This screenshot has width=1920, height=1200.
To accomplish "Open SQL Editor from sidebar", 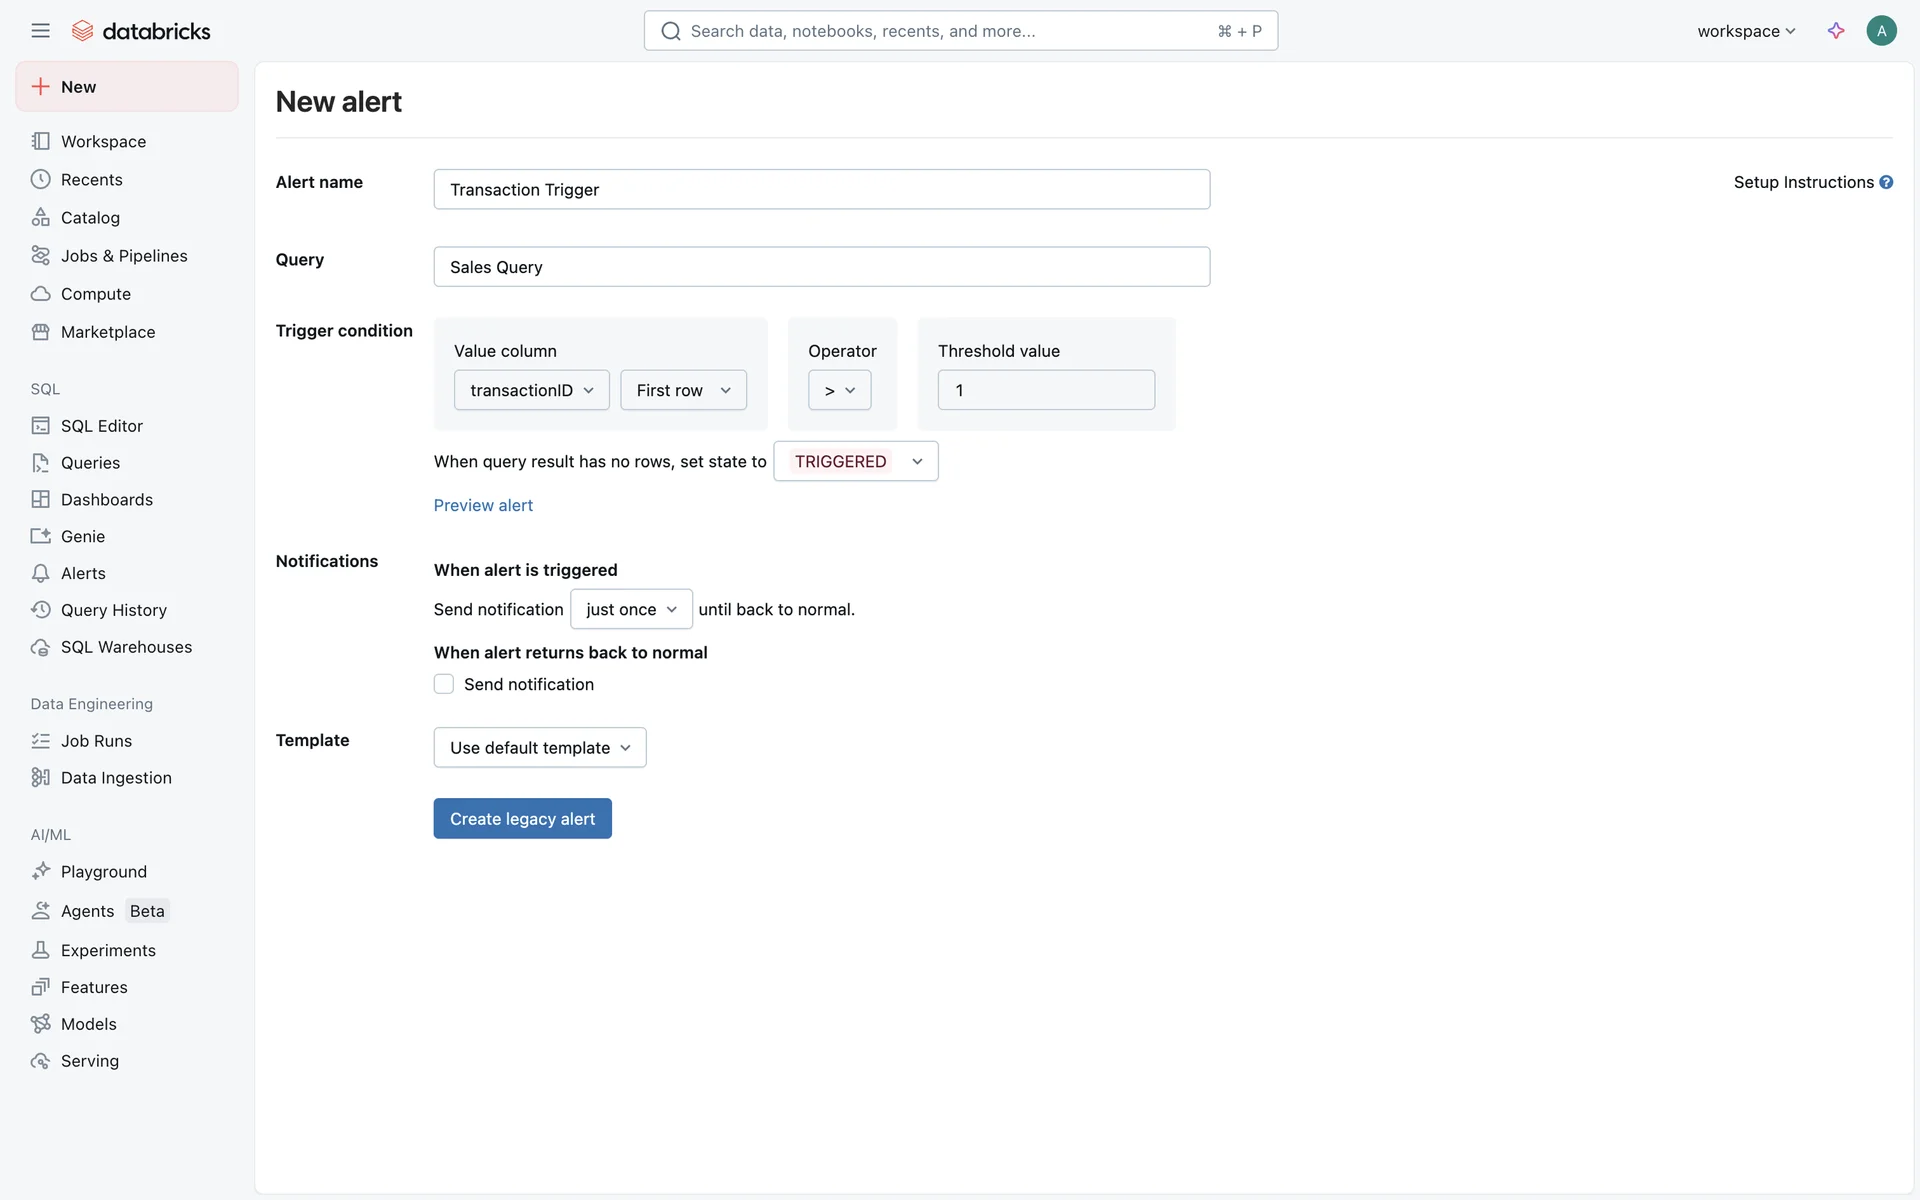I will tap(101, 426).
